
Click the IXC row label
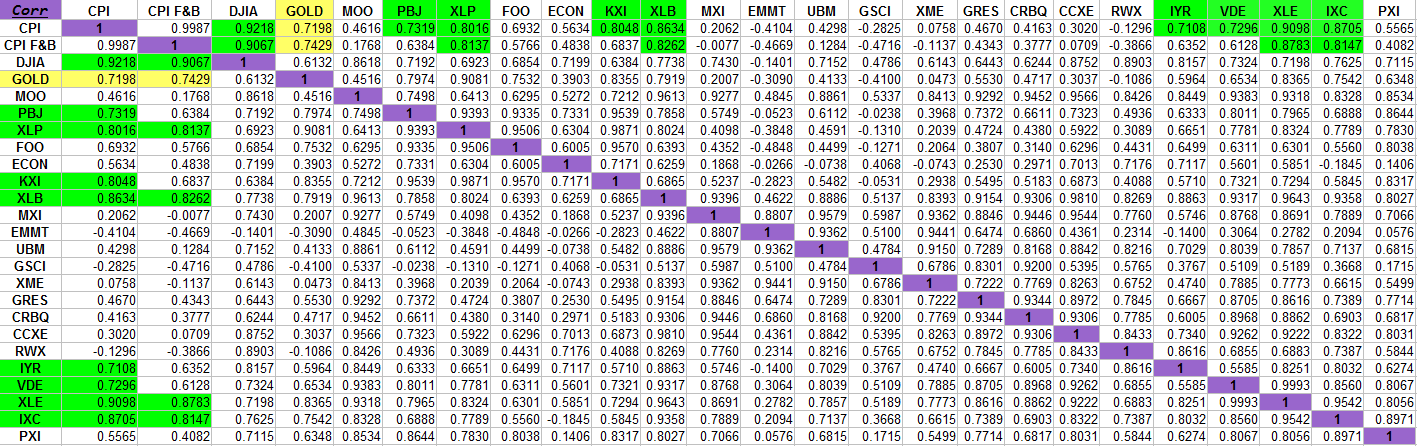click(x=30, y=420)
